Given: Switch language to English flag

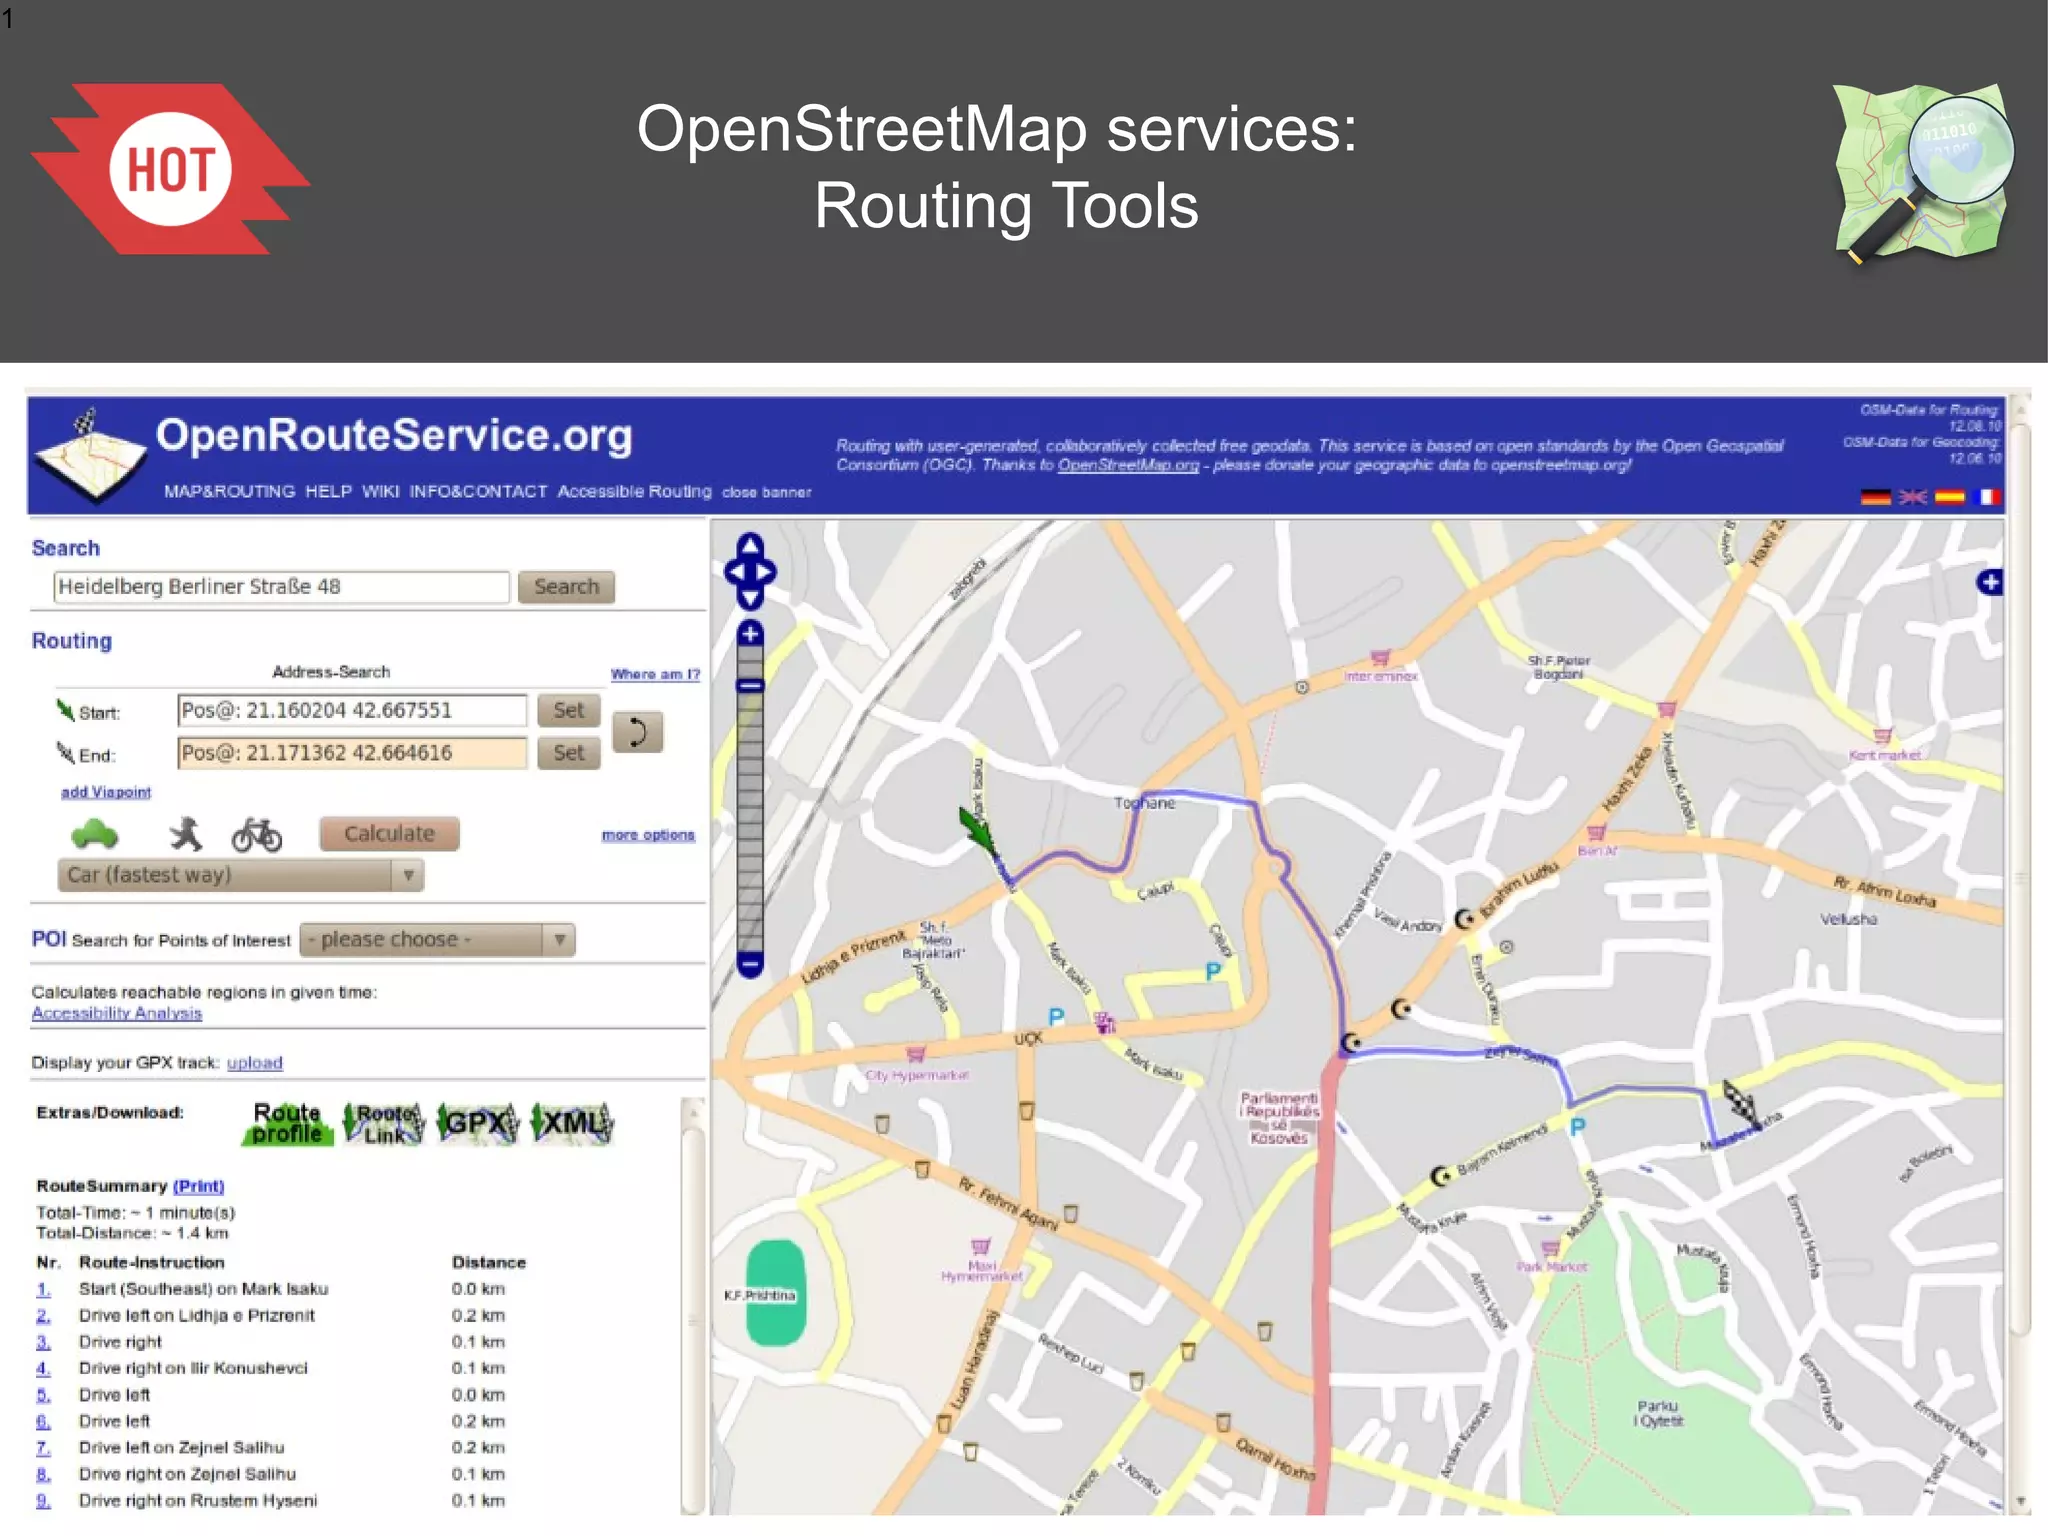Looking at the screenshot, I should 1912,497.
